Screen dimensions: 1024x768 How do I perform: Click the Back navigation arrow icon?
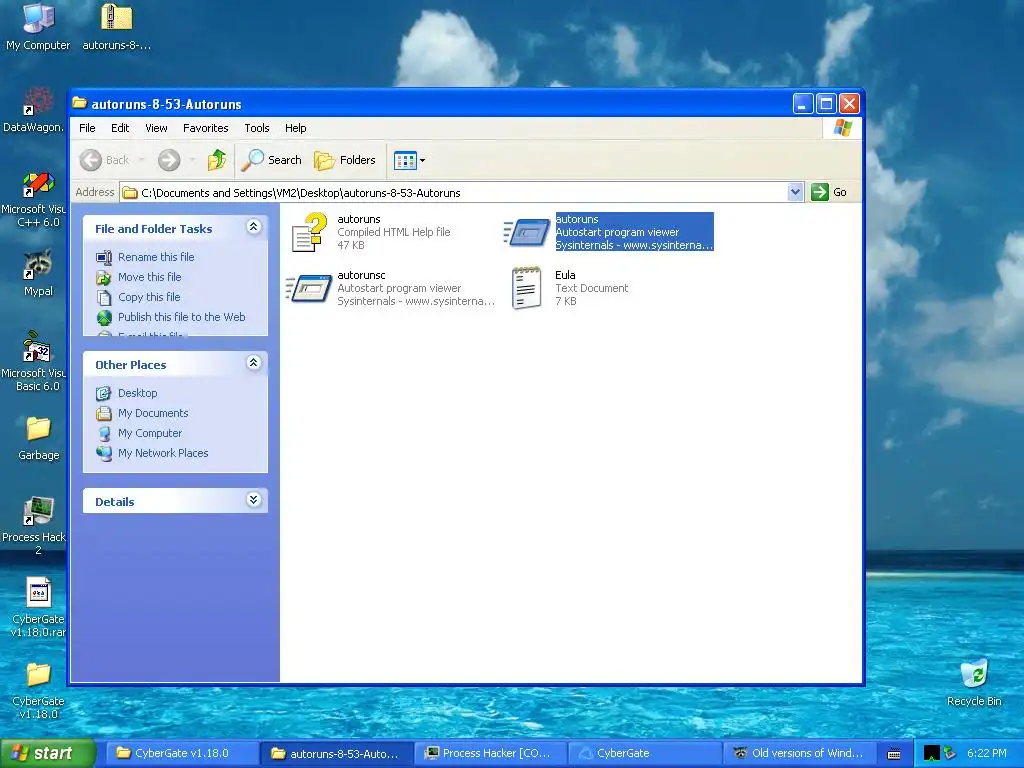pyautogui.click(x=91, y=160)
